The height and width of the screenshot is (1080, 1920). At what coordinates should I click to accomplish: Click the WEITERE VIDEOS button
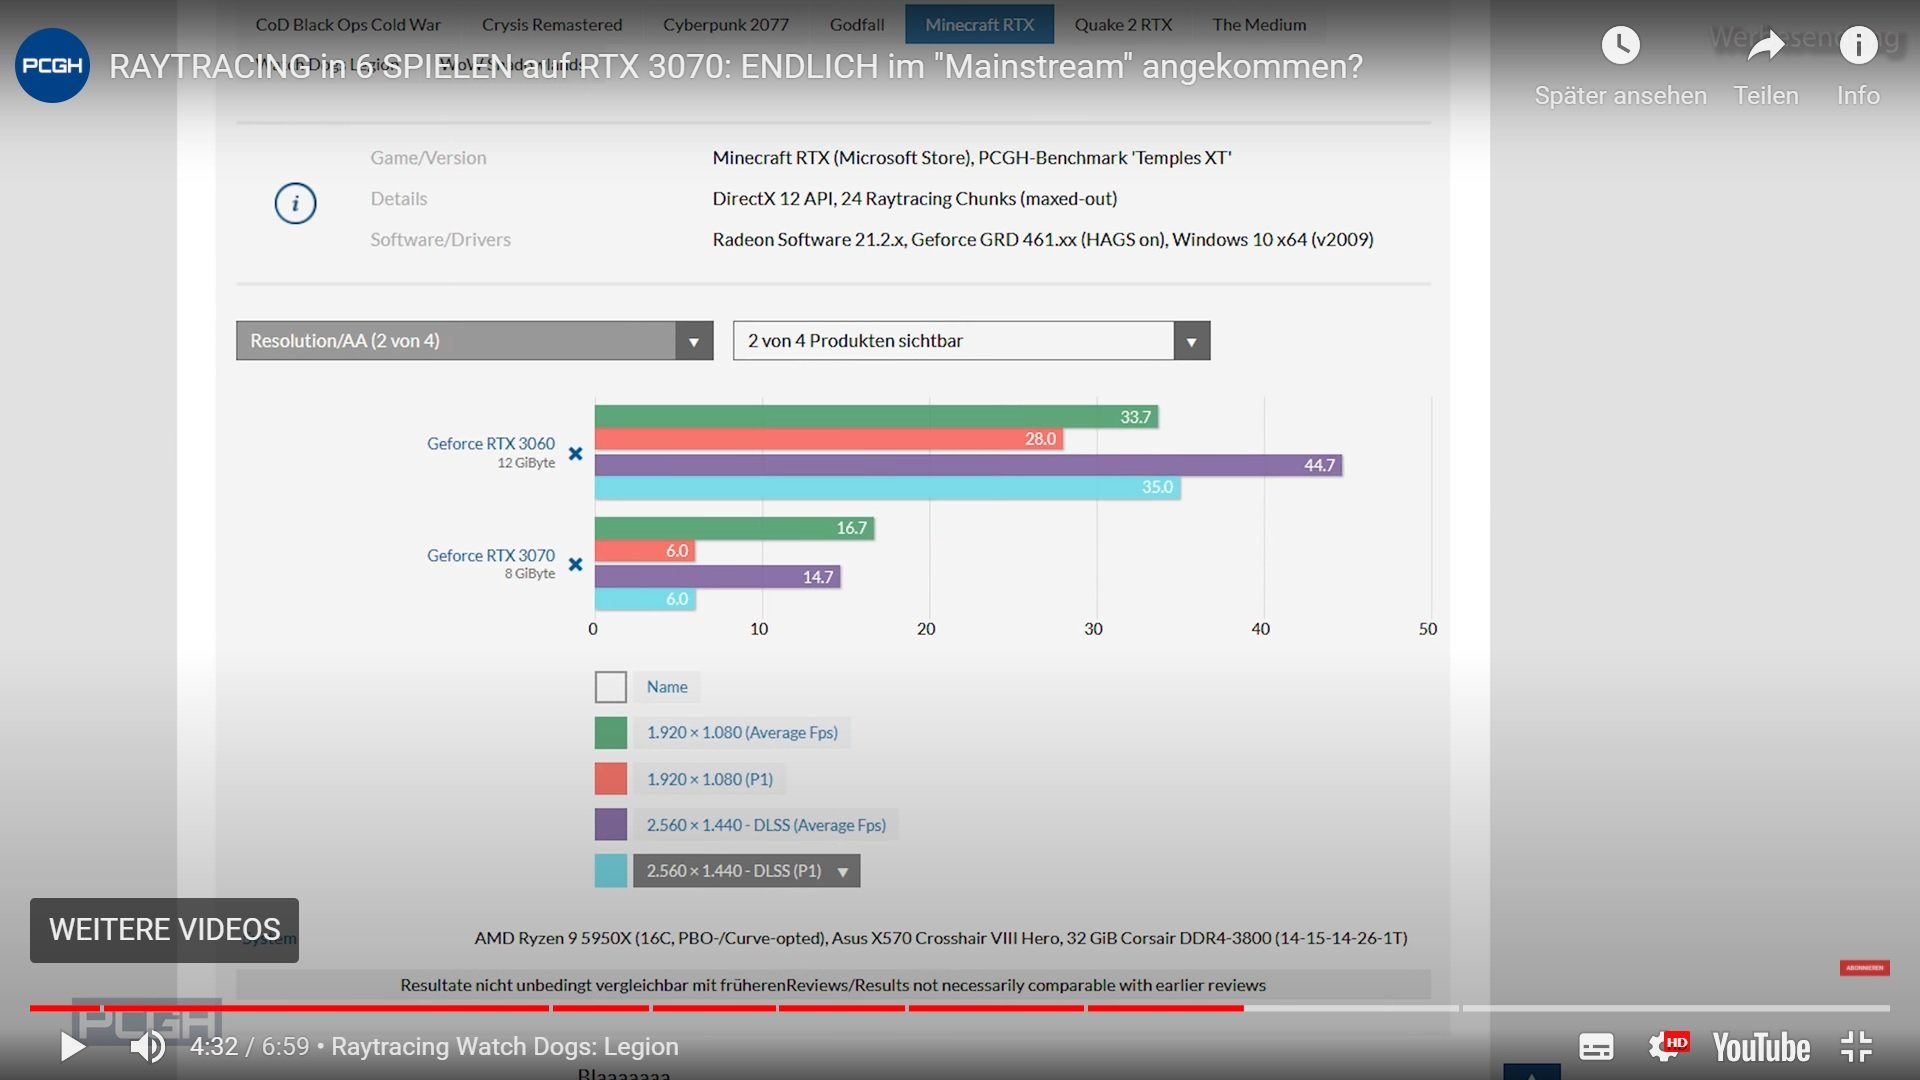tap(164, 930)
